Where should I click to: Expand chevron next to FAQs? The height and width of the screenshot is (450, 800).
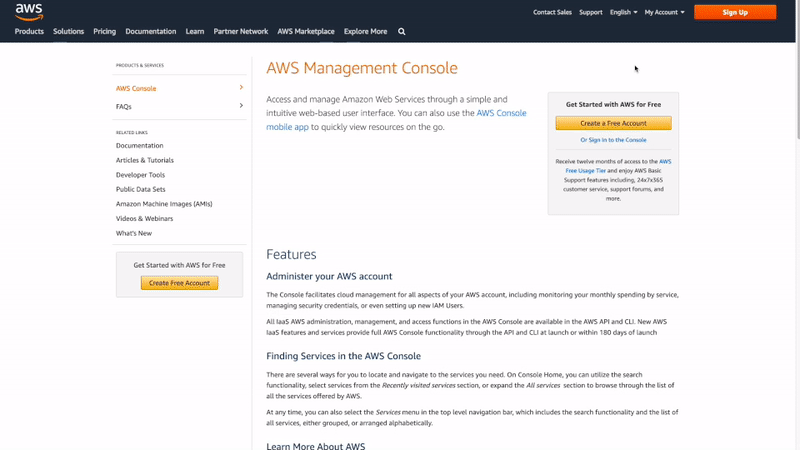point(241,106)
